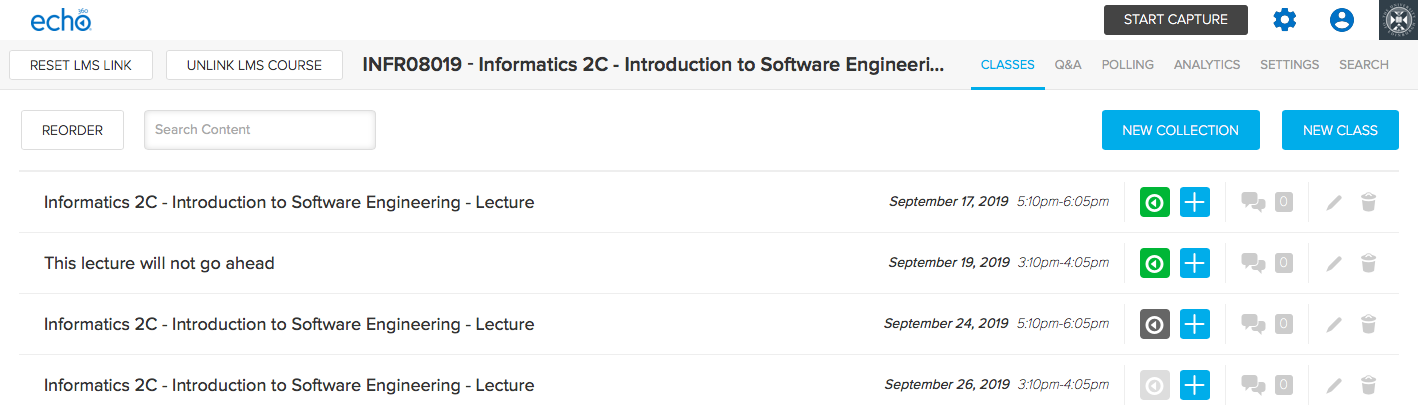Viewport: 1418px width, 414px height.
Task: Click the Search Content input field
Action: [x=260, y=130]
